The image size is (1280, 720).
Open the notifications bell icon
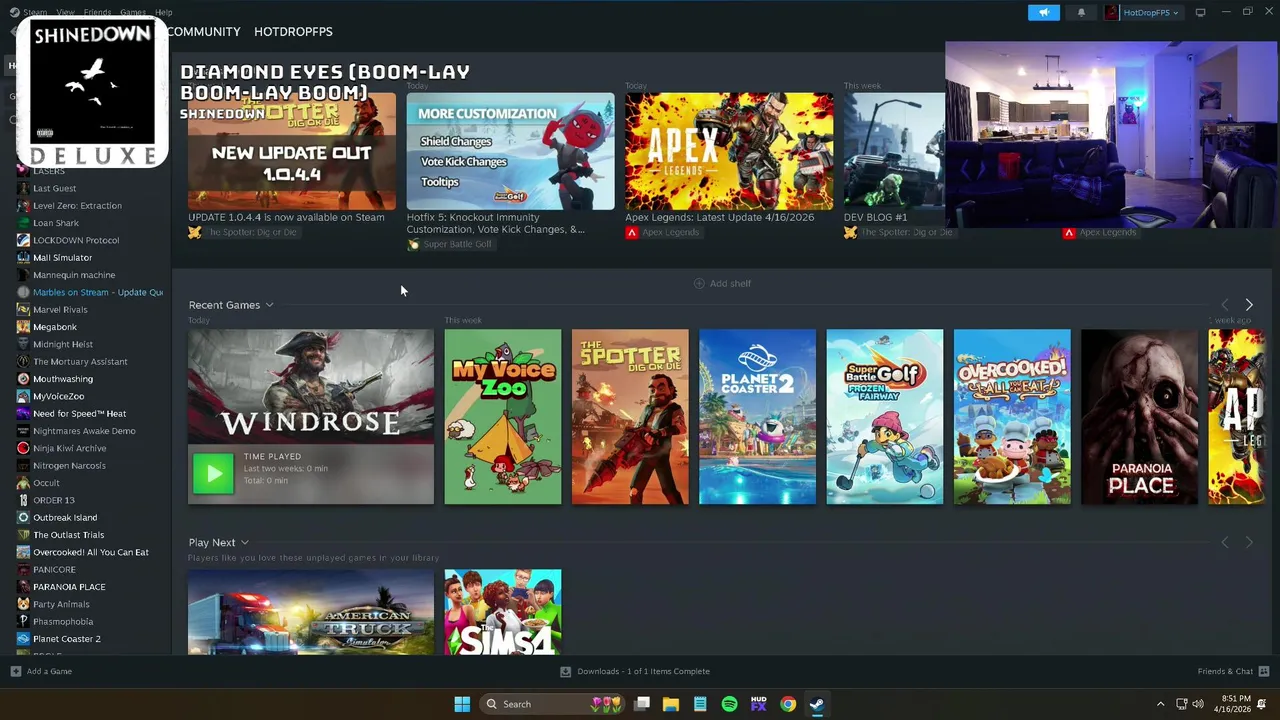pyautogui.click(x=1081, y=12)
